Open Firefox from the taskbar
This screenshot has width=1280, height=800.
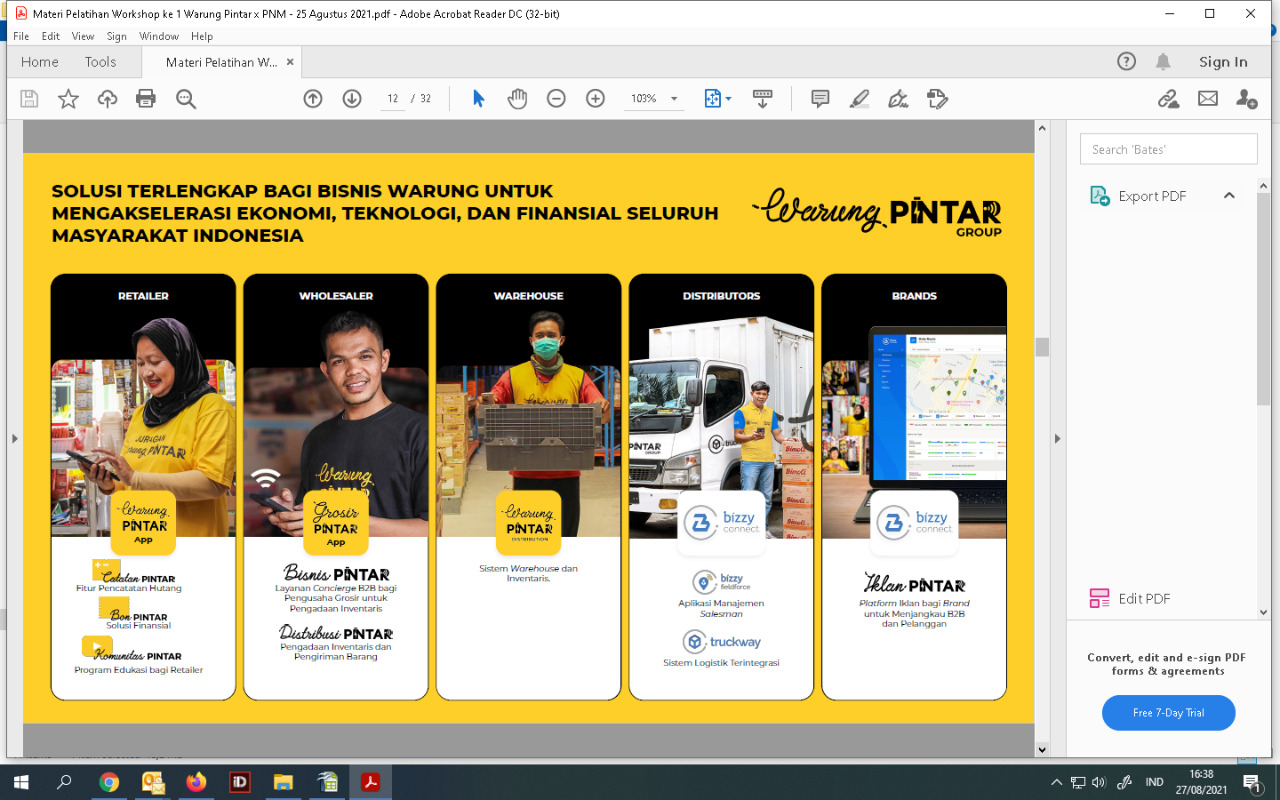pos(196,782)
